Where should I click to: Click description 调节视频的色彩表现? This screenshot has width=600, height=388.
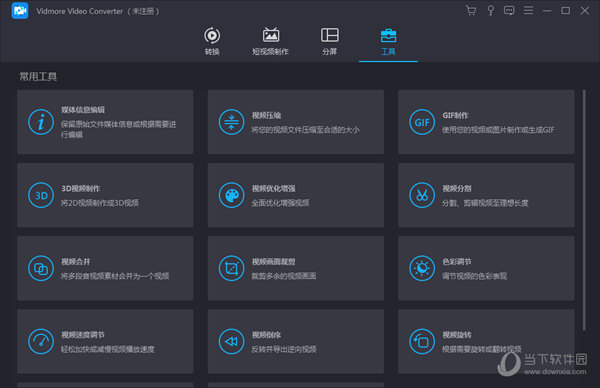pyautogui.click(x=474, y=276)
